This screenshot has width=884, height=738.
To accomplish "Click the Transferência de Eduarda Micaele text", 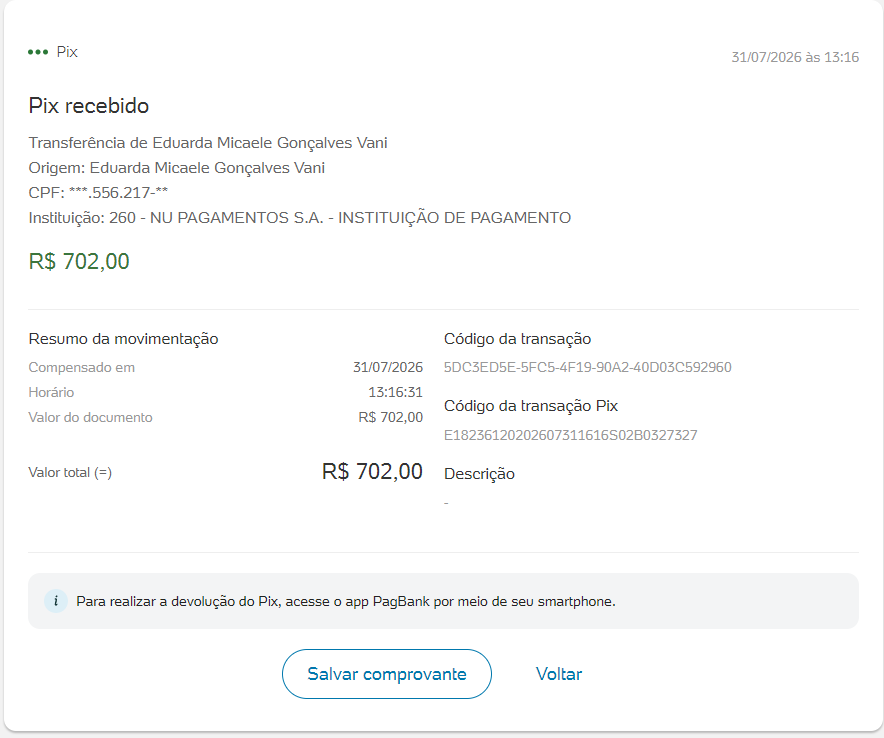I will (207, 143).
